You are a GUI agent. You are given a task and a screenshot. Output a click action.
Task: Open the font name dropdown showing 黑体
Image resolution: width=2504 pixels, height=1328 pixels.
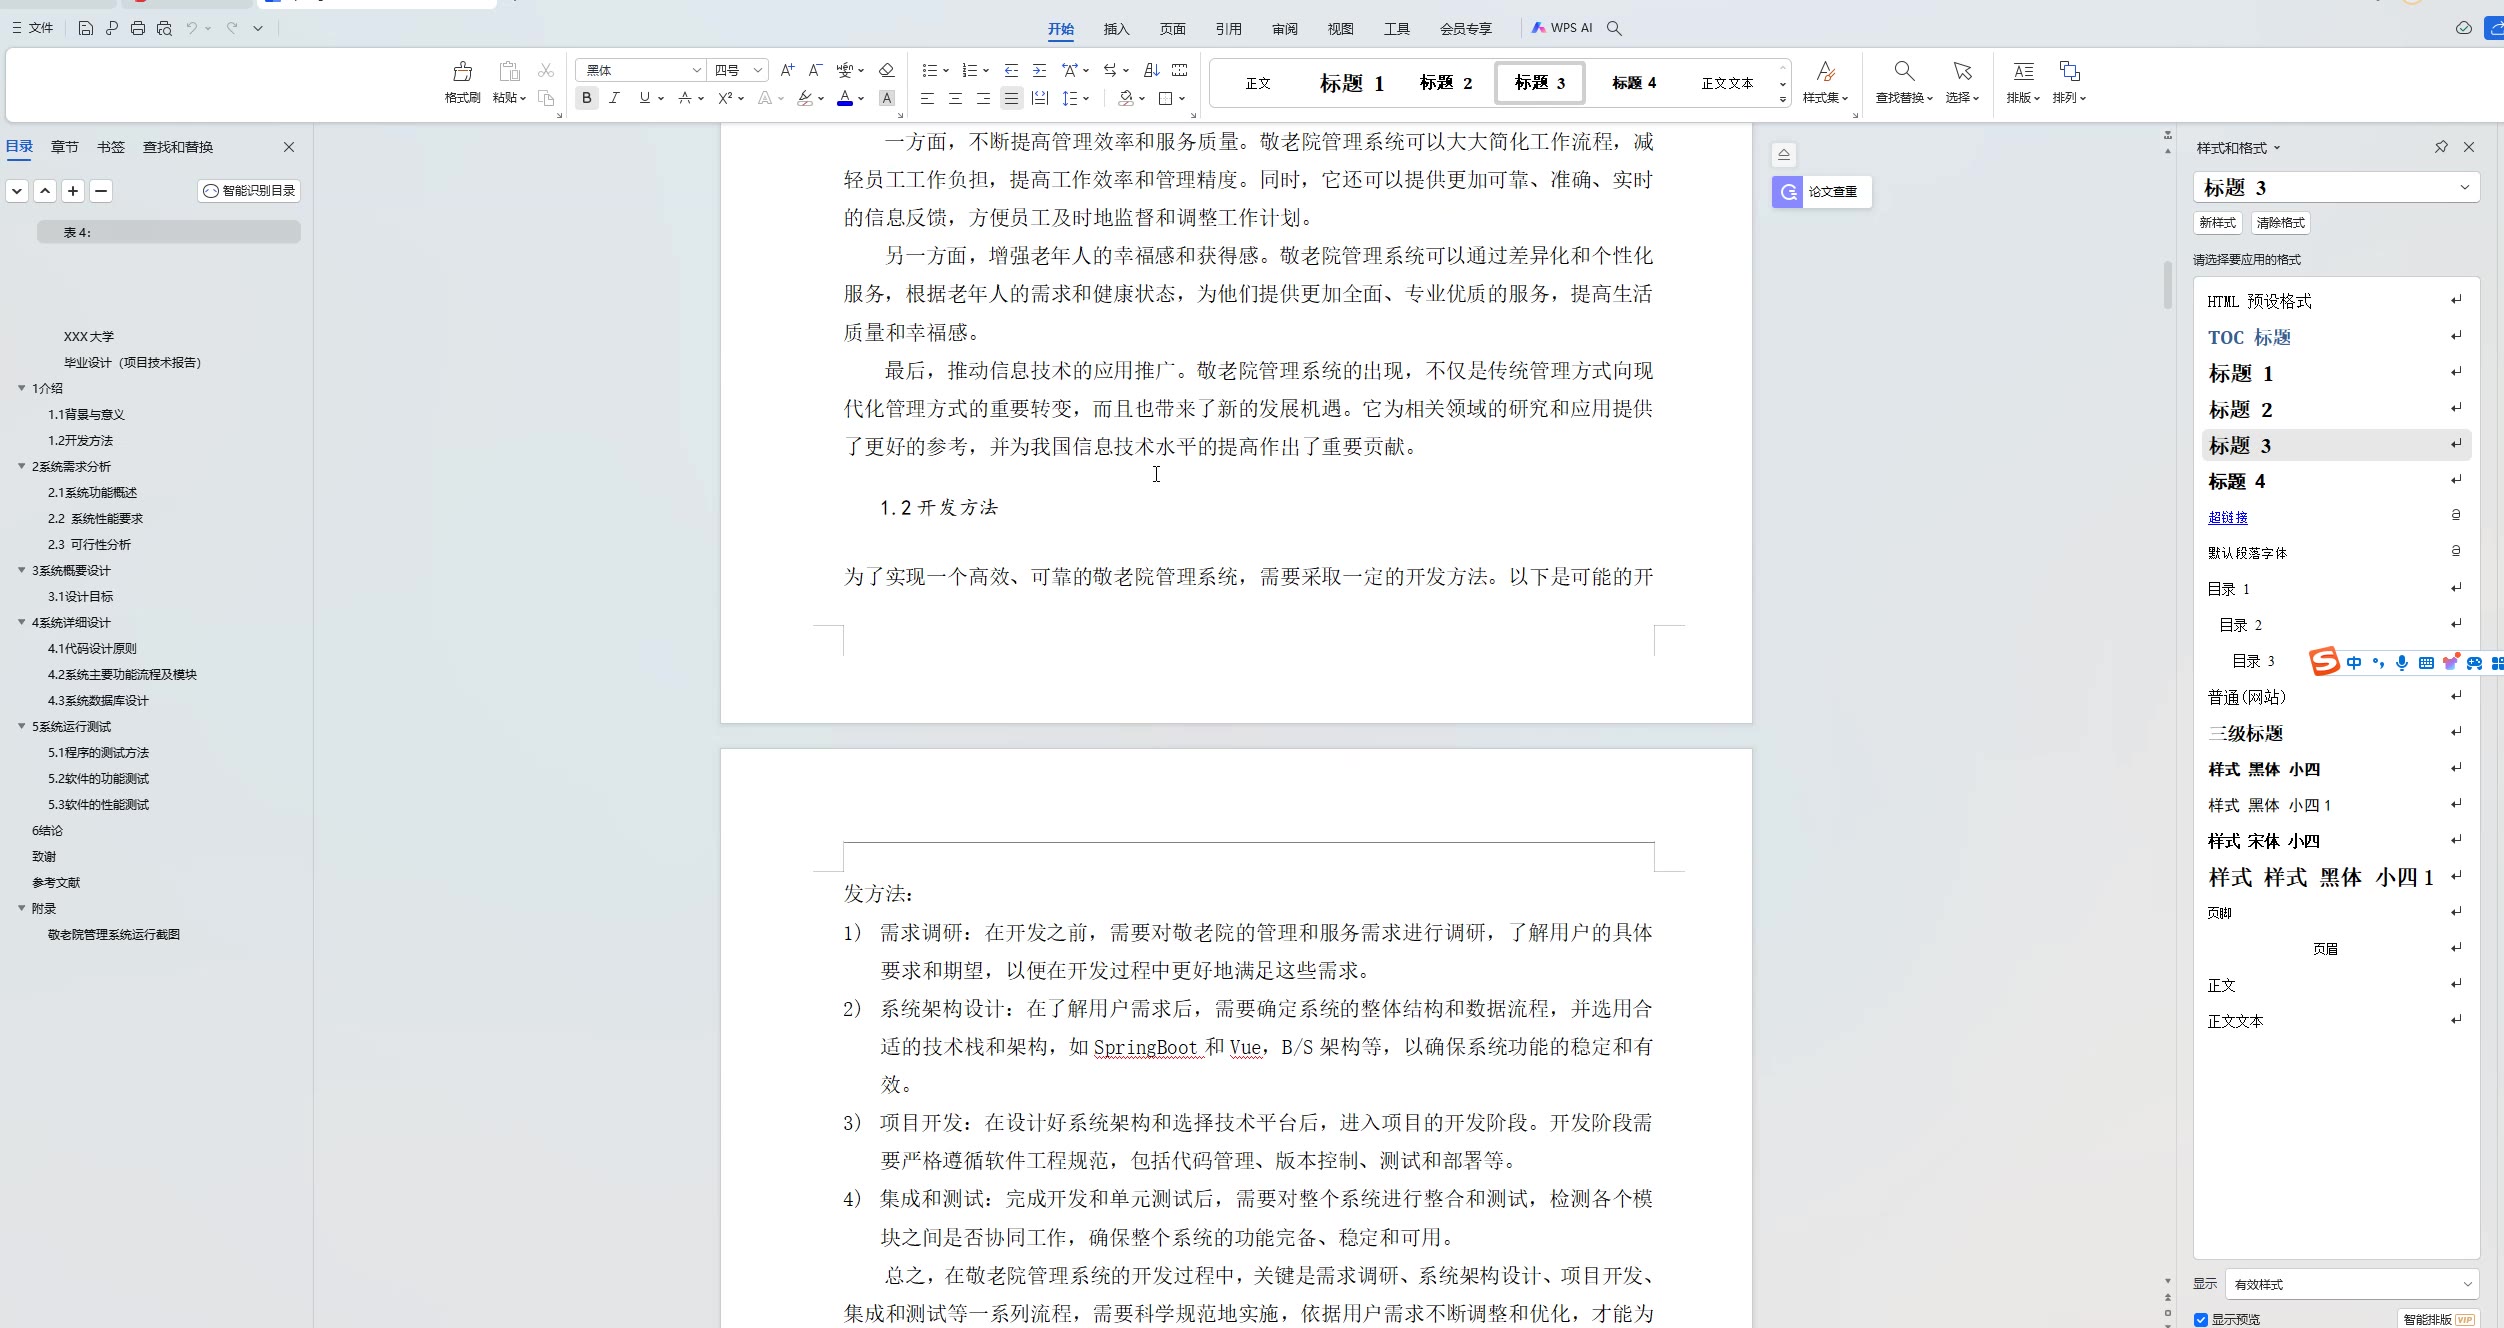(697, 70)
